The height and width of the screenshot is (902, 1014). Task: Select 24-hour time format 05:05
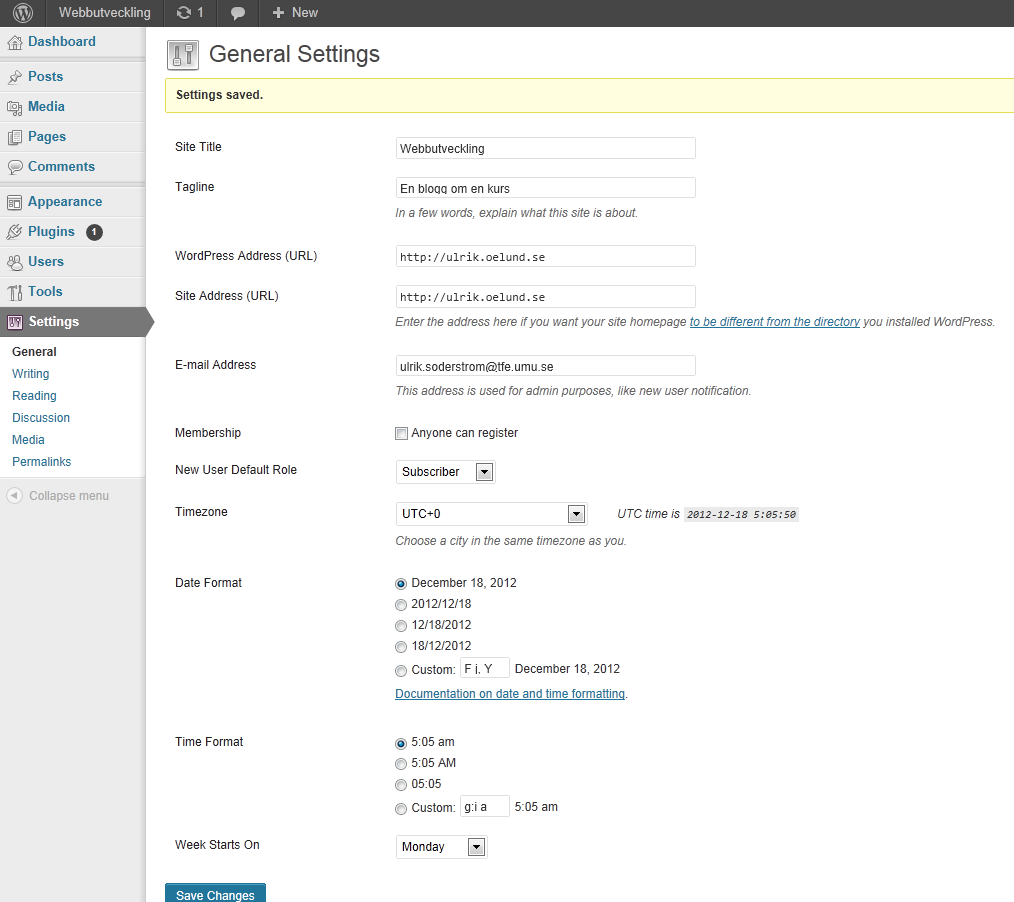(x=401, y=785)
